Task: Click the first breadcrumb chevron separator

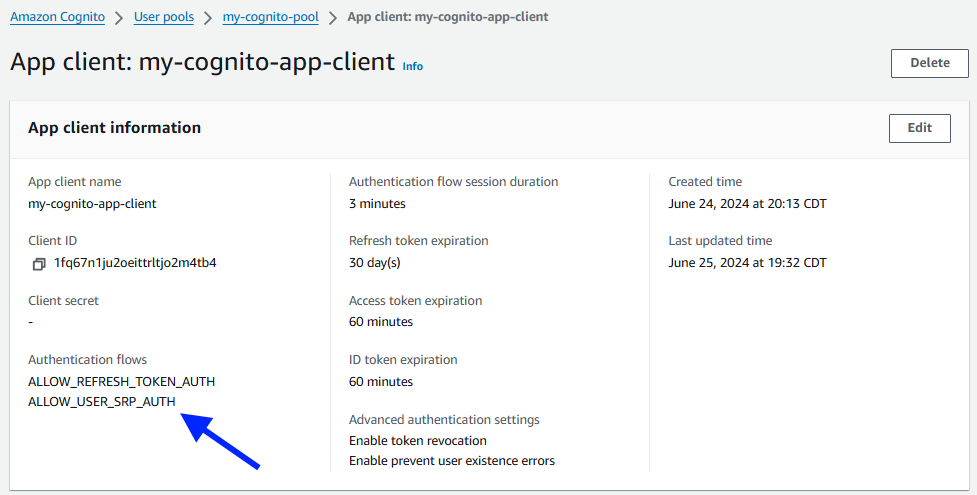Action: (x=120, y=17)
